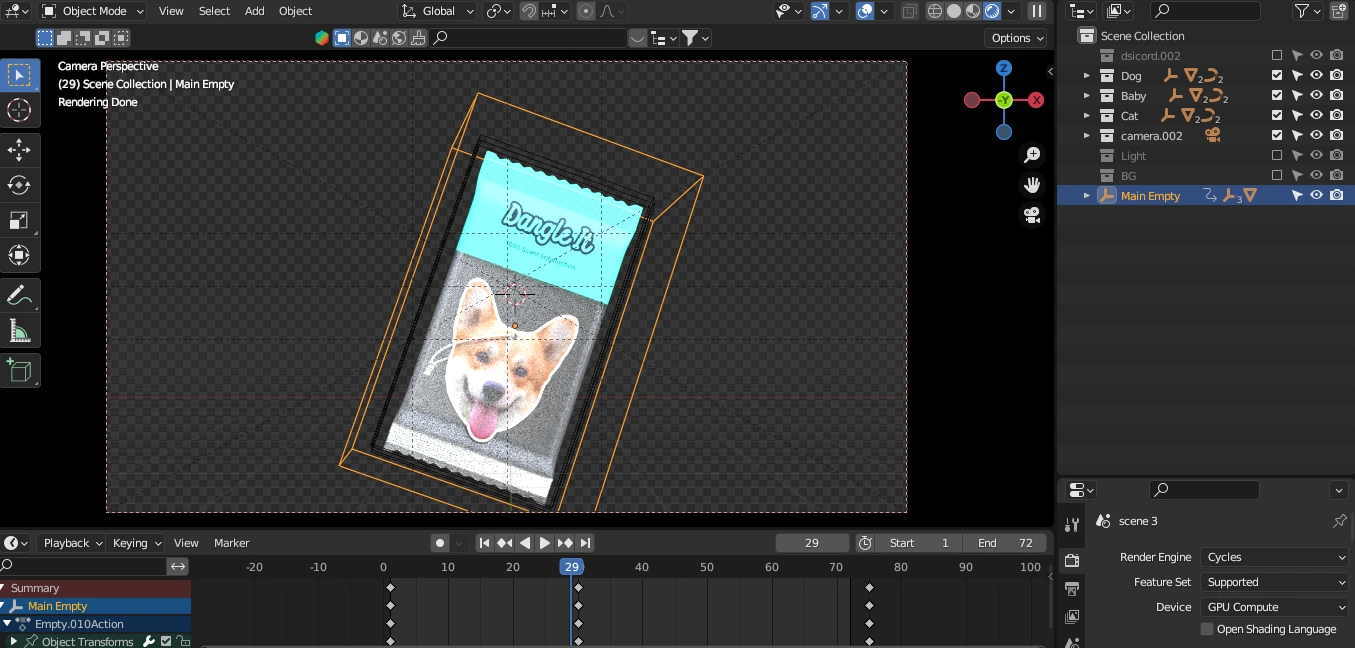Image resolution: width=1355 pixels, height=648 pixels.
Task: Open the Feature Set Supported dropdown
Action: pos(1275,582)
